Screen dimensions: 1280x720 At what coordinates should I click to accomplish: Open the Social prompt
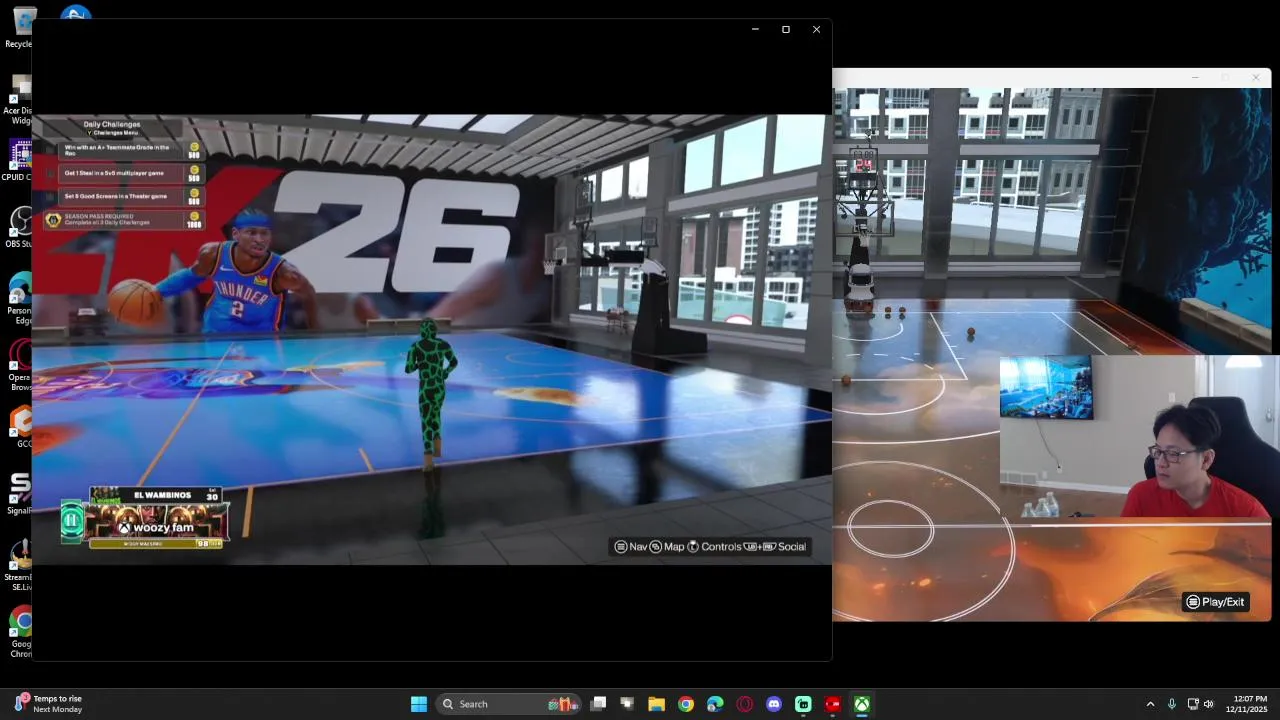pos(776,547)
